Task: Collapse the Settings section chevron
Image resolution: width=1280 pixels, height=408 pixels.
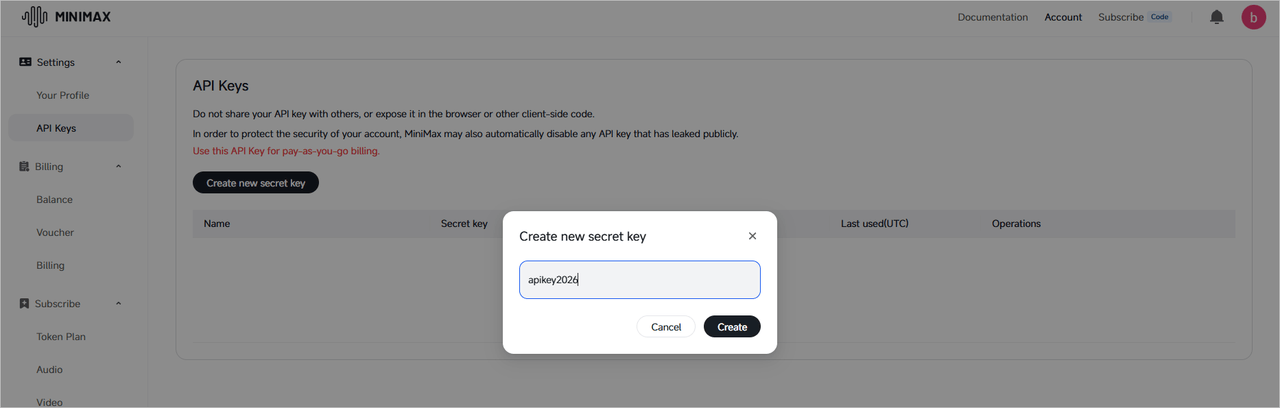Action: coord(118,62)
